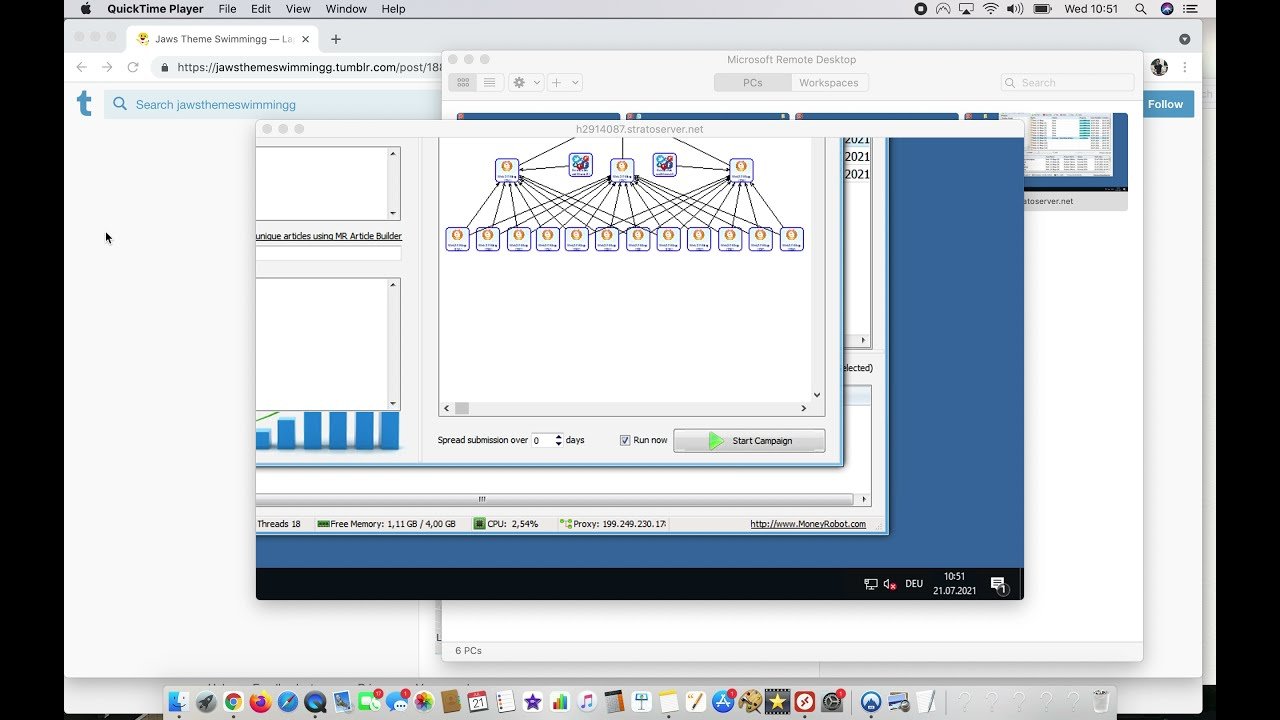Open the QuickTime Player menu
This screenshot has width=1280, height=720.
click(x=155, y=9)
